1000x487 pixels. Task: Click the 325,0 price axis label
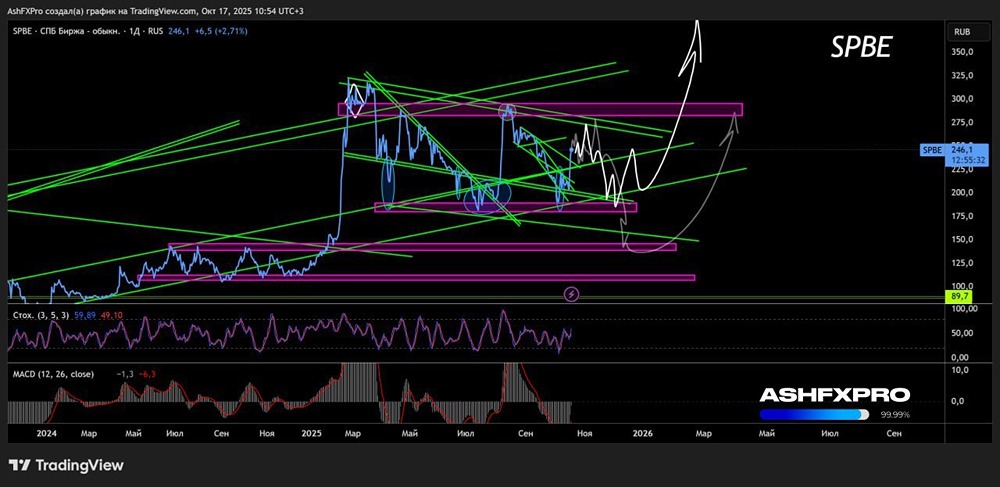pos(962,76)
